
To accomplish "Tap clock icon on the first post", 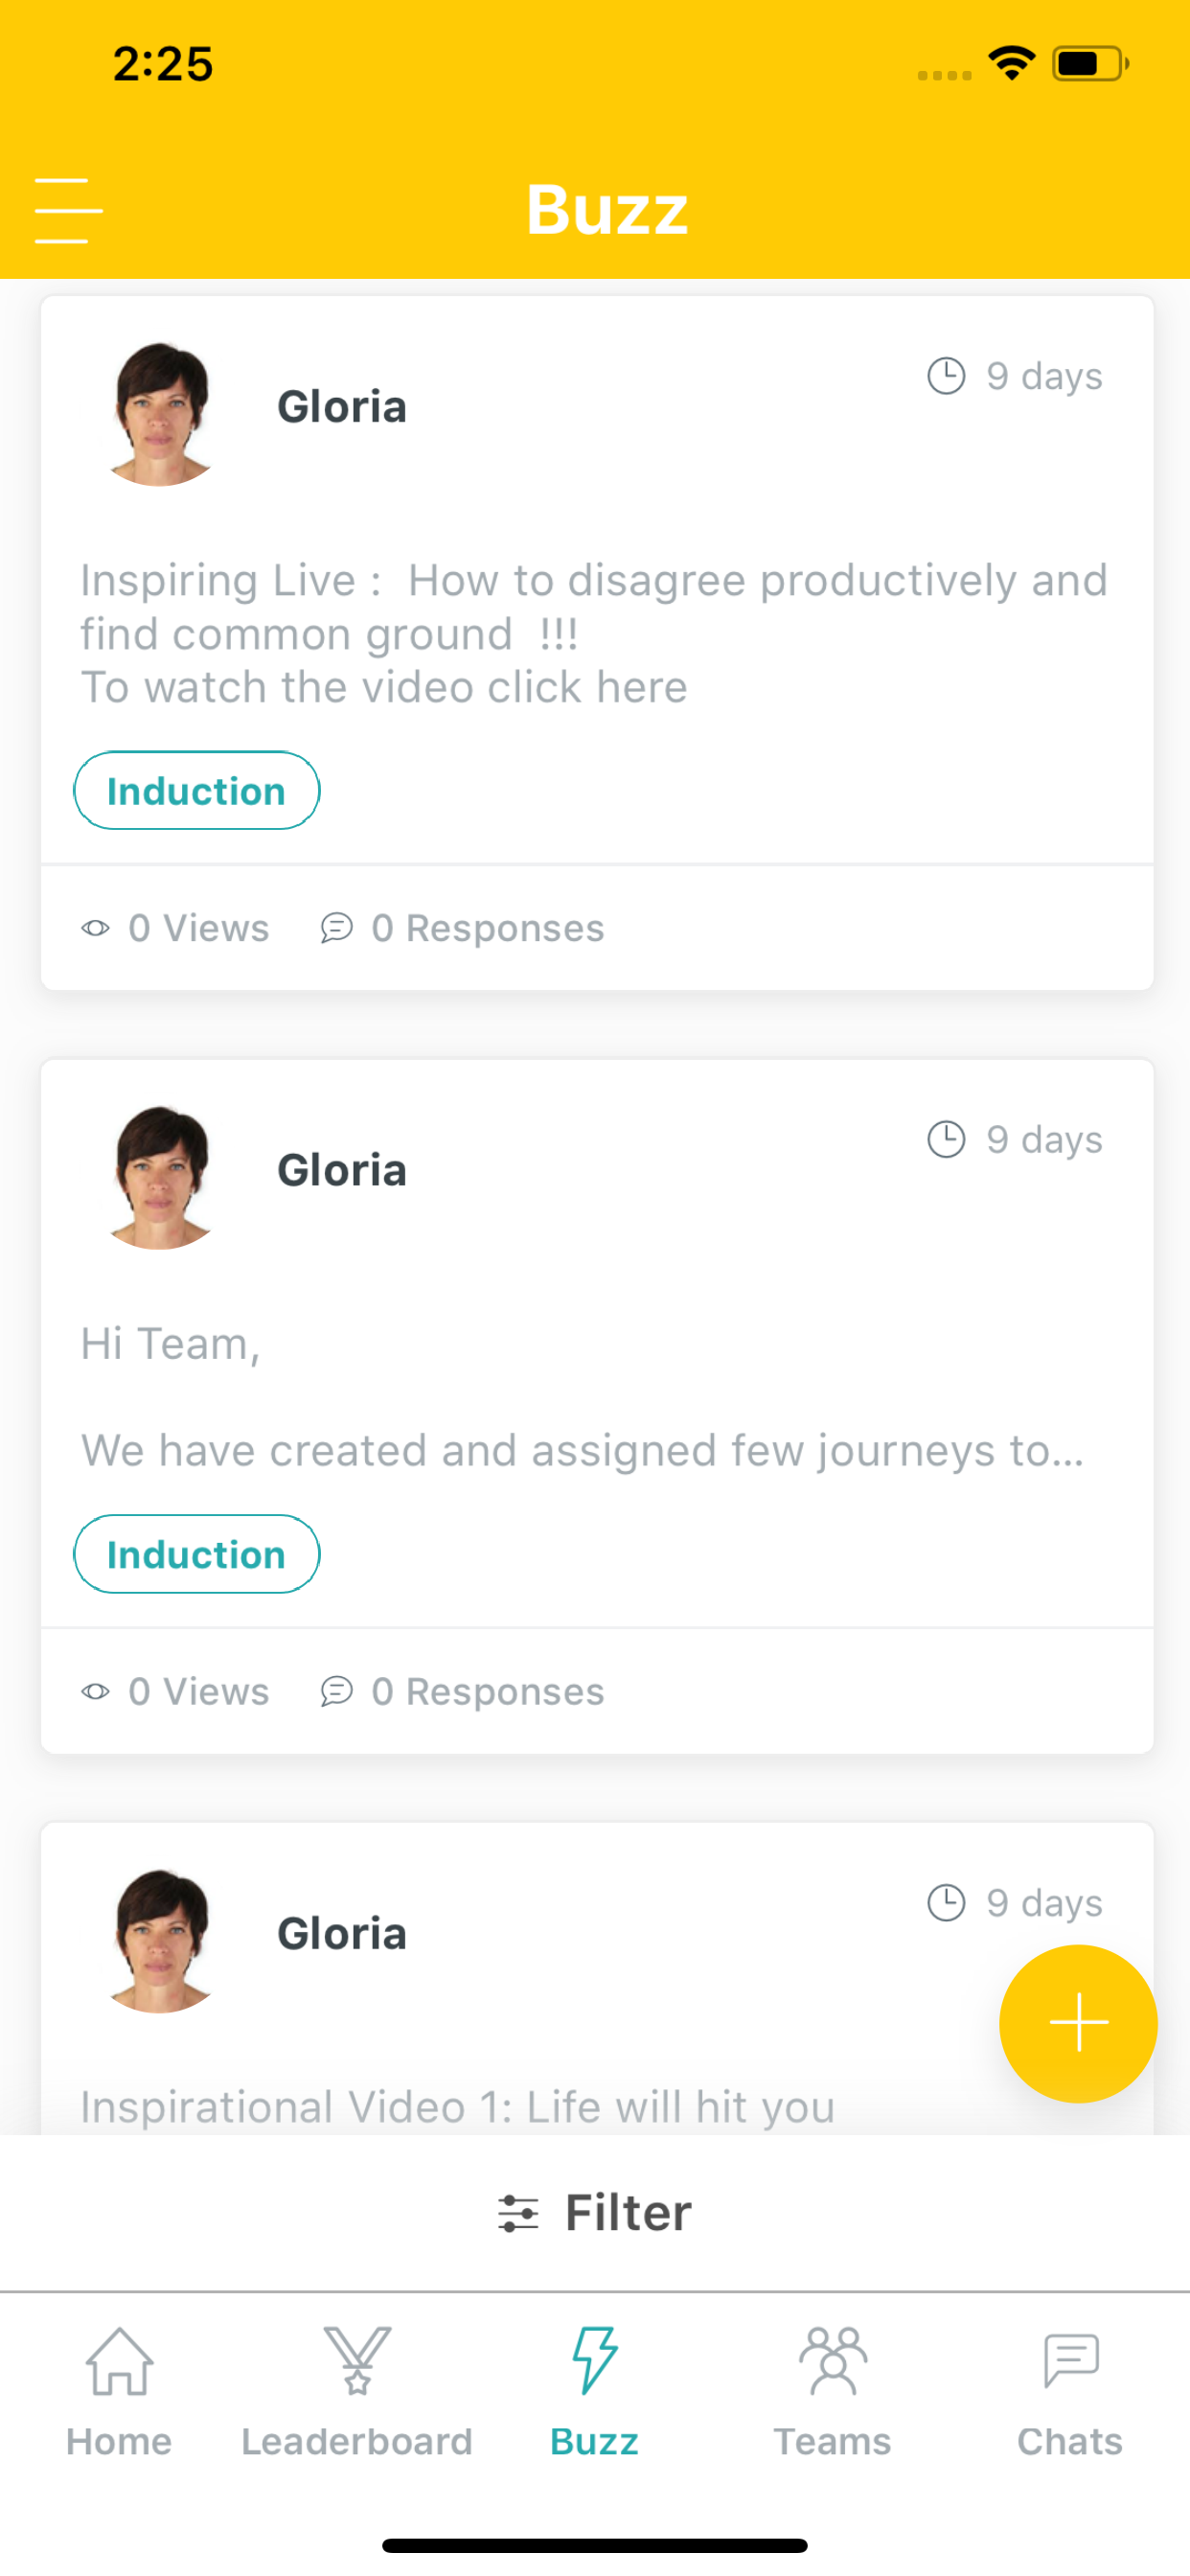I will 946,376.
